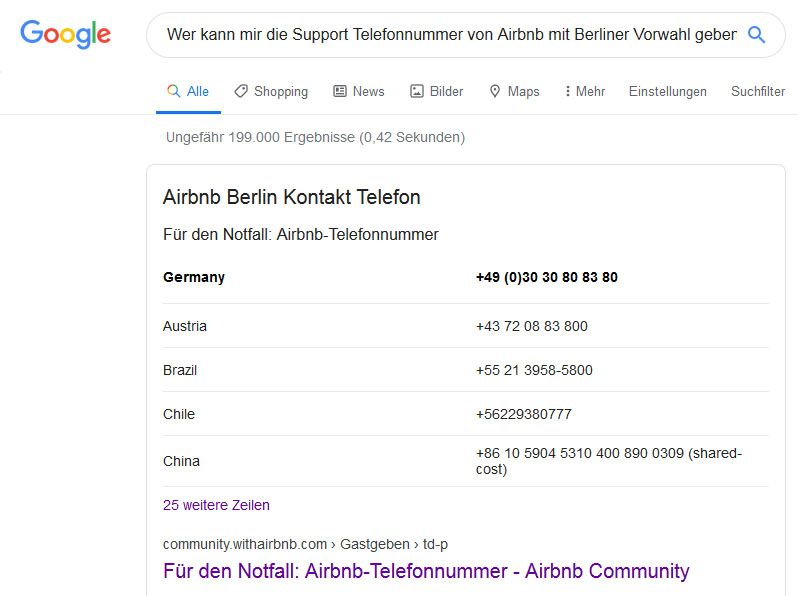
Task: Click into the search query field
Action: coord(450,35)
